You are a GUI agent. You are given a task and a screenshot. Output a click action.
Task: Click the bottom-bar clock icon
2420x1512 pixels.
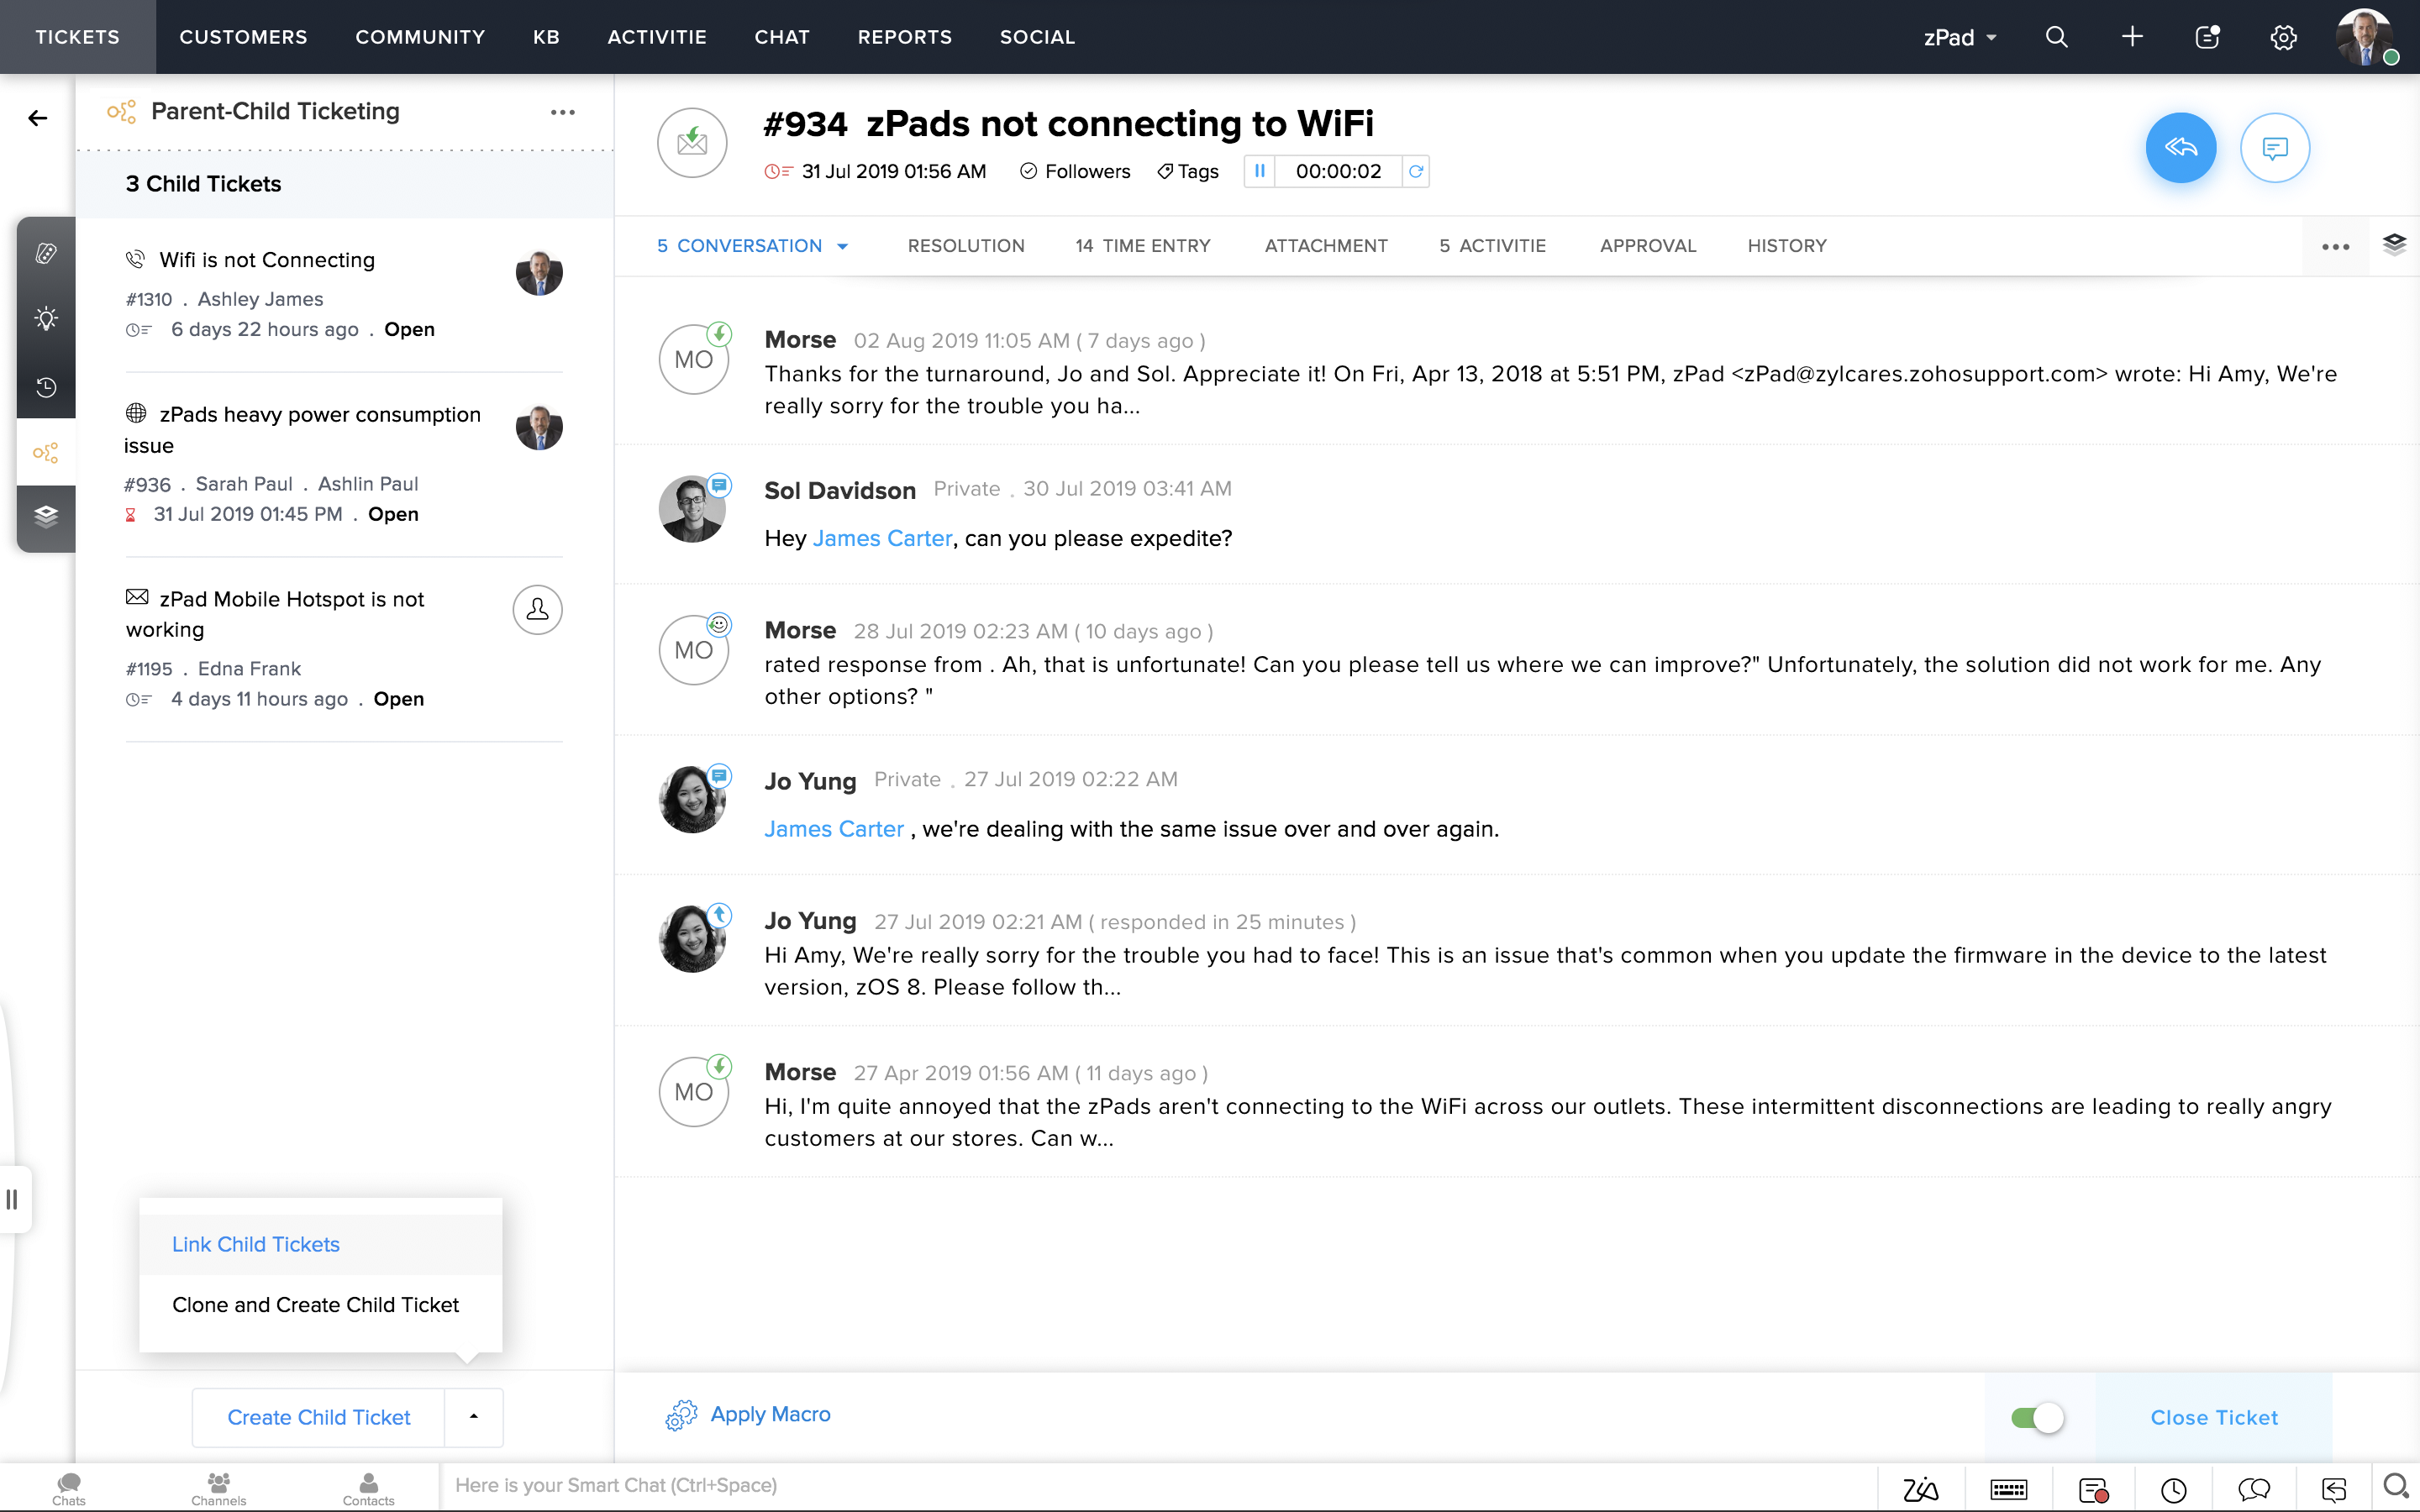pyautogui.click(x=2174, y=1490)
